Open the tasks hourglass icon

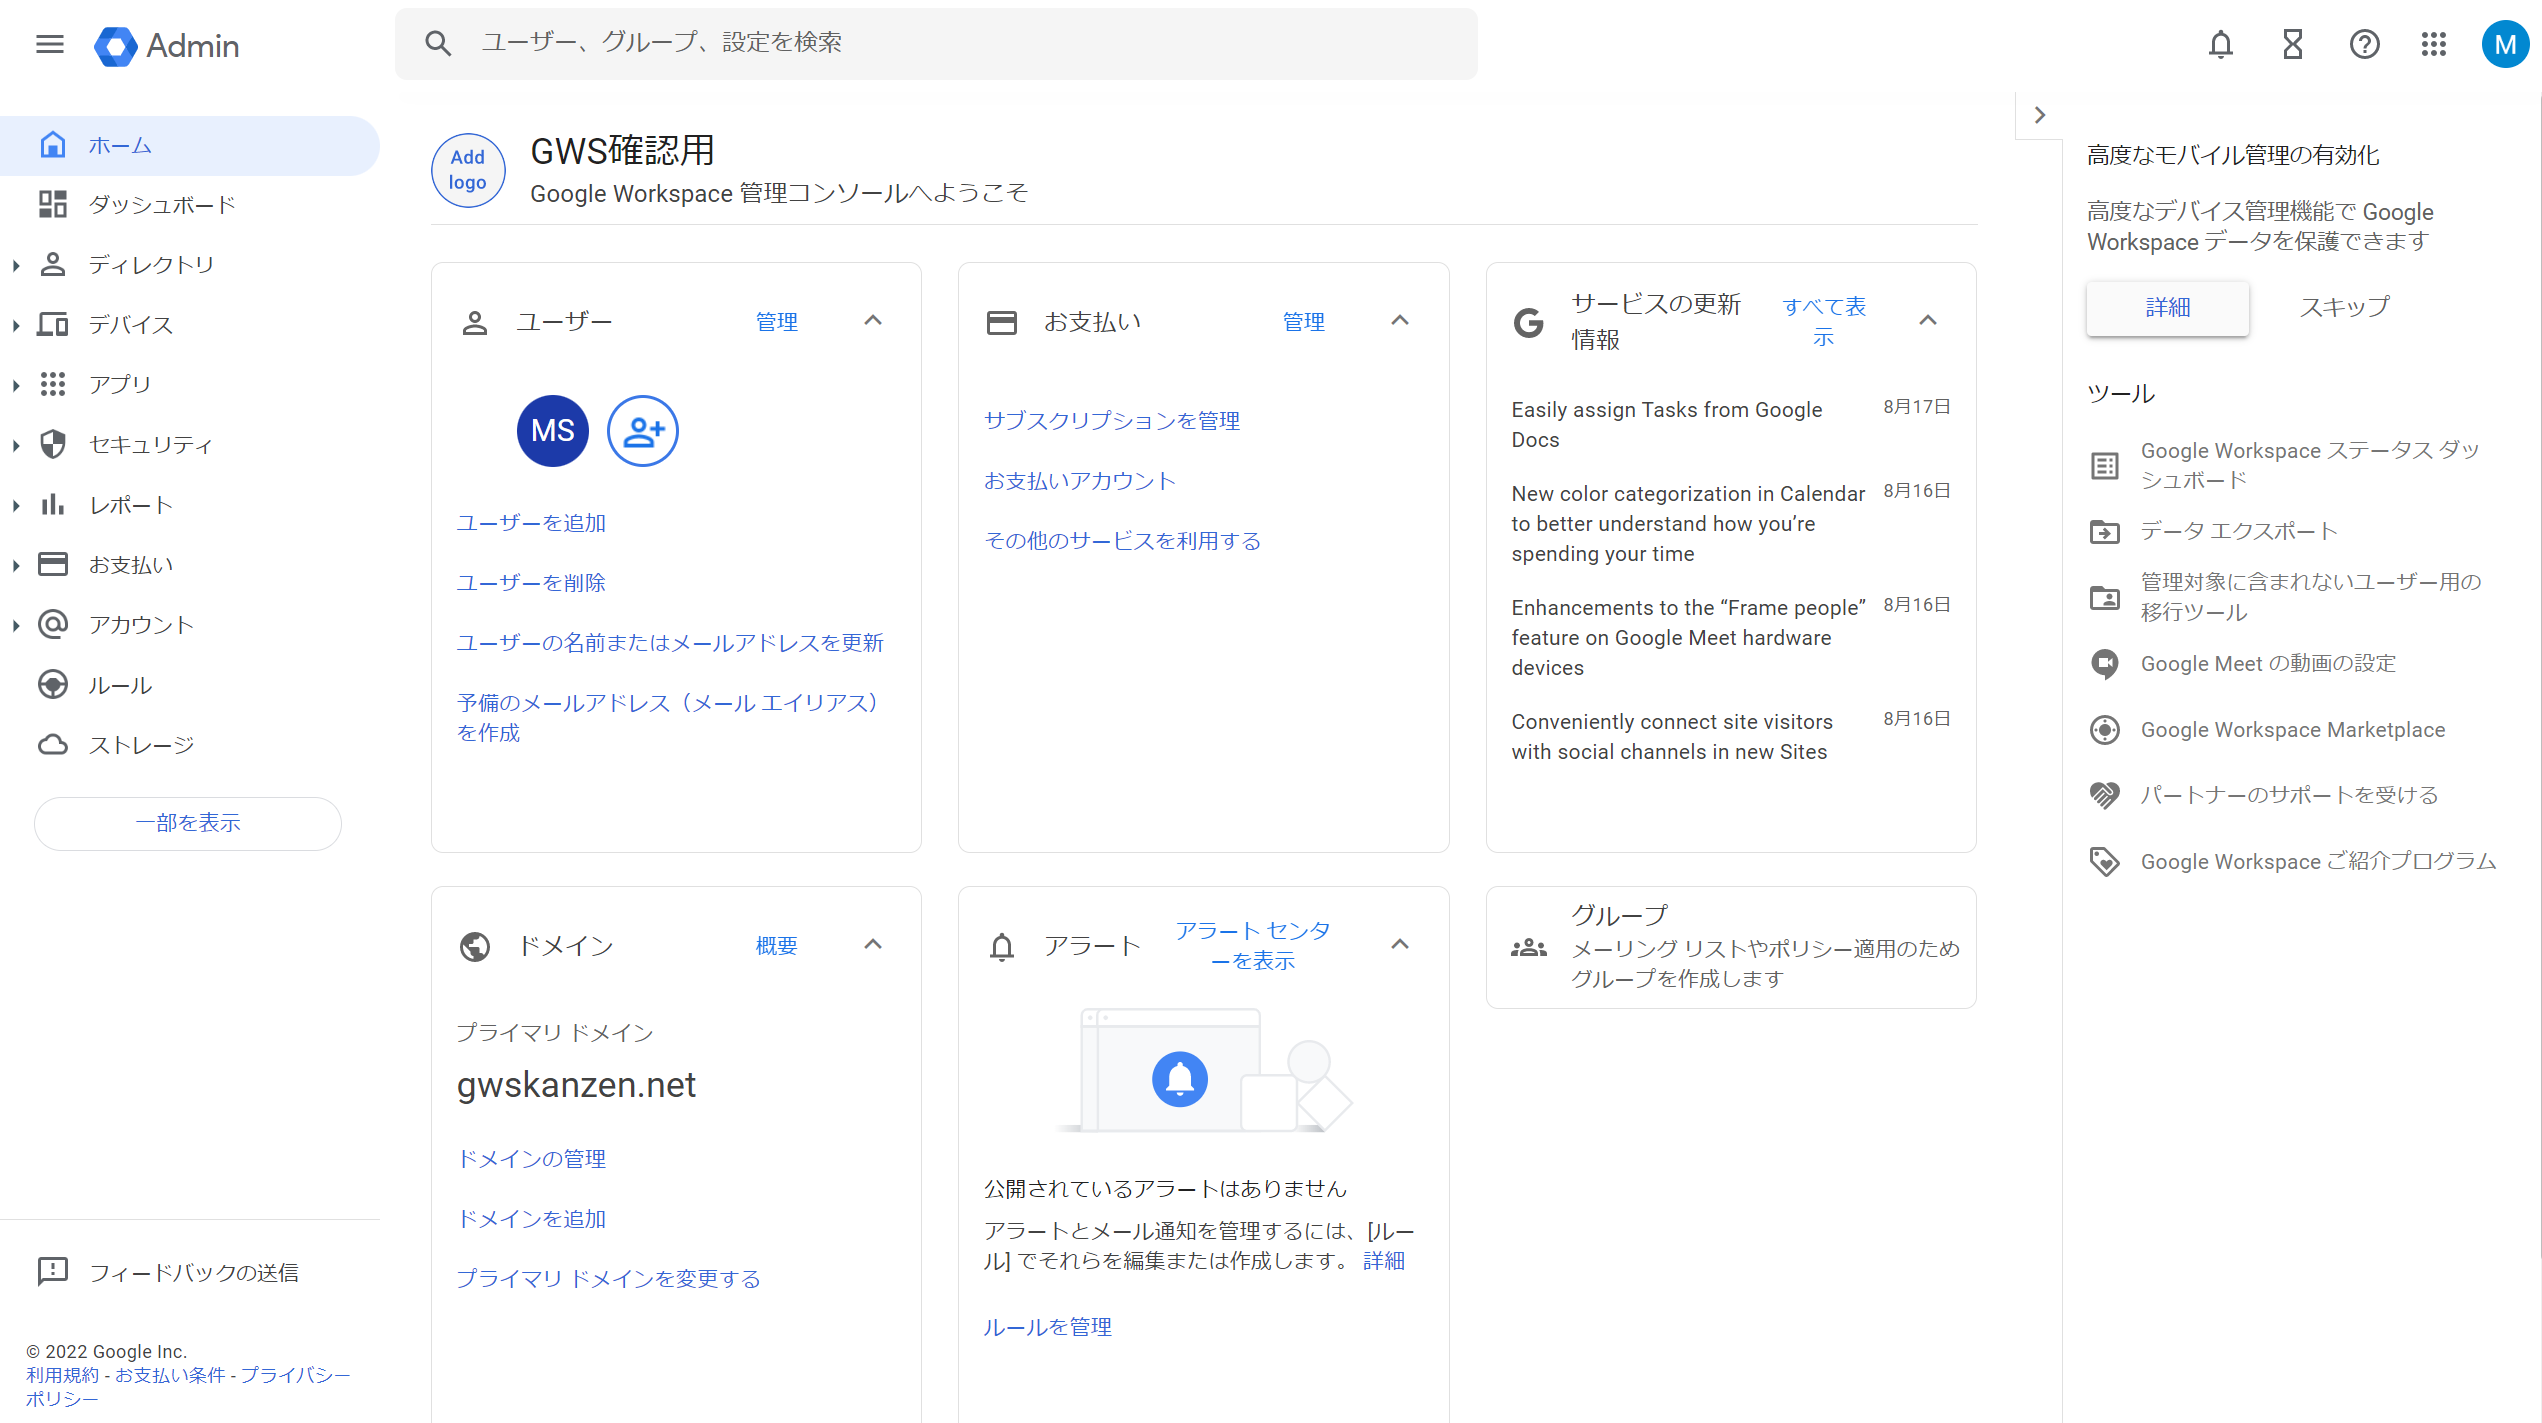pos(2293,44)
